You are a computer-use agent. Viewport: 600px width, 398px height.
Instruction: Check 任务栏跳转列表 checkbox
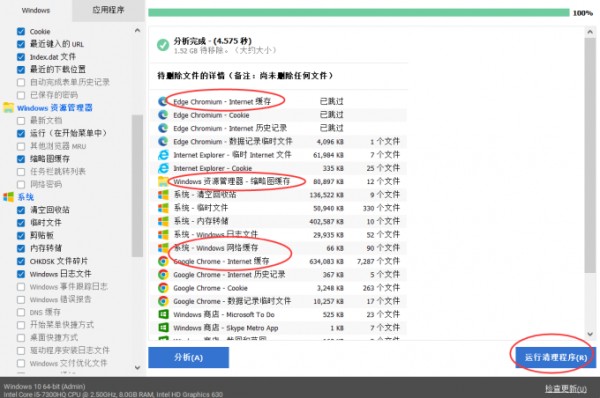pyautogui.click(x=21, y=172)
